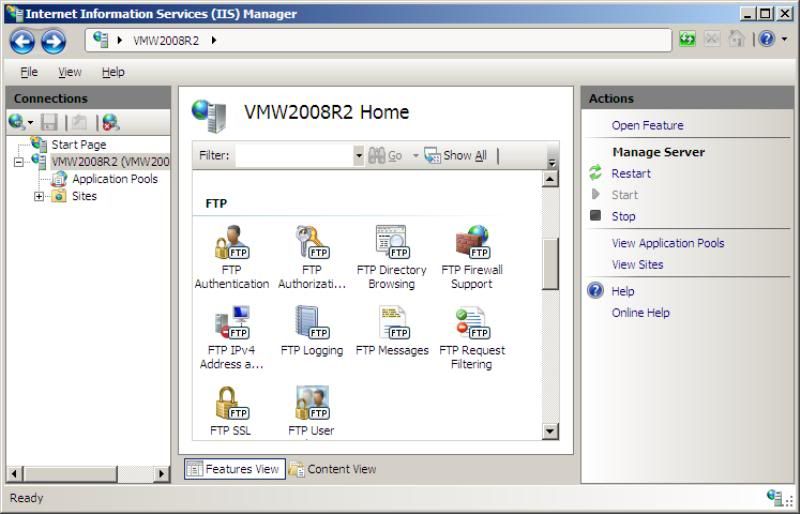800x514 pixels.
Task: Click the blue Help icon in Actions
Action: tap(595, 290)
